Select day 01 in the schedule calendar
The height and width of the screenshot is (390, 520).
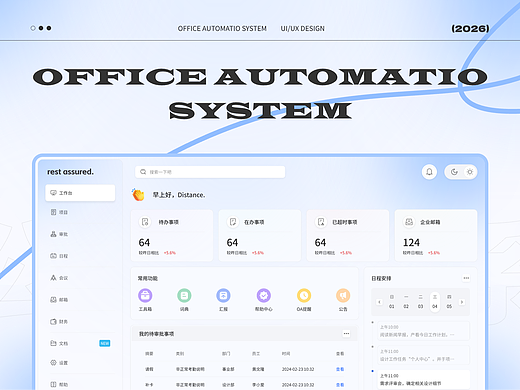[392, 302]
